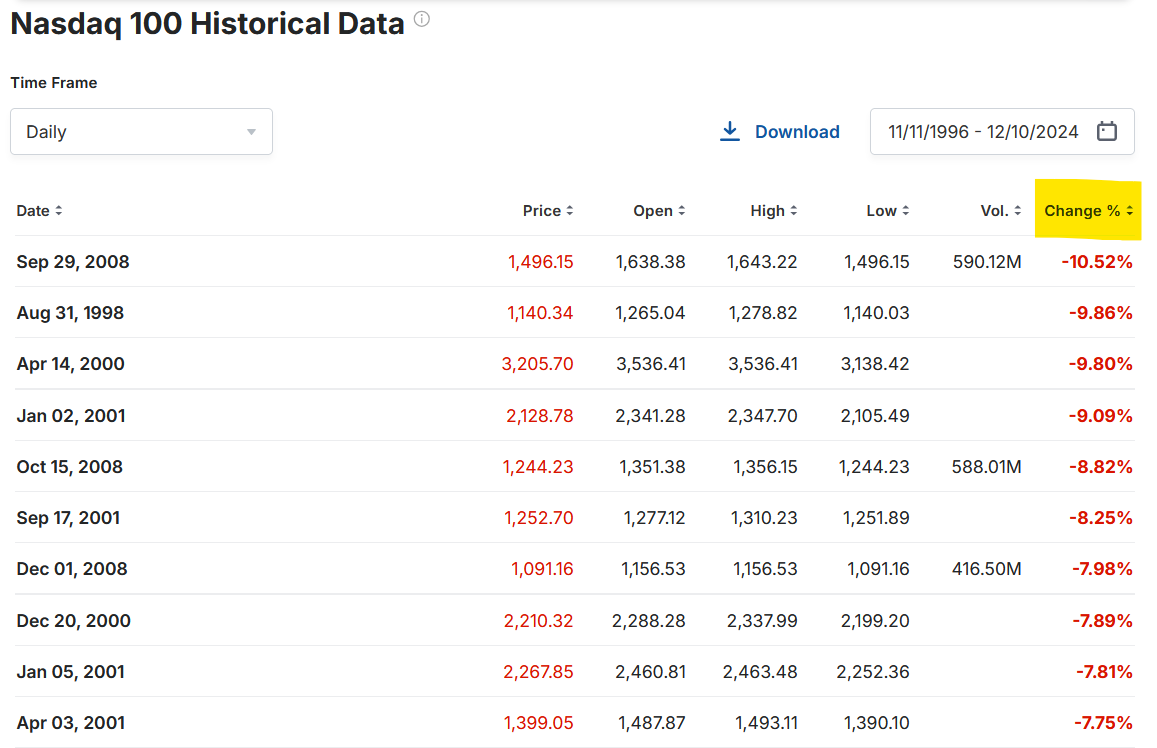Click the Time Frame label
This screenshot has height=748, width=1157.
tap(54, 83)
